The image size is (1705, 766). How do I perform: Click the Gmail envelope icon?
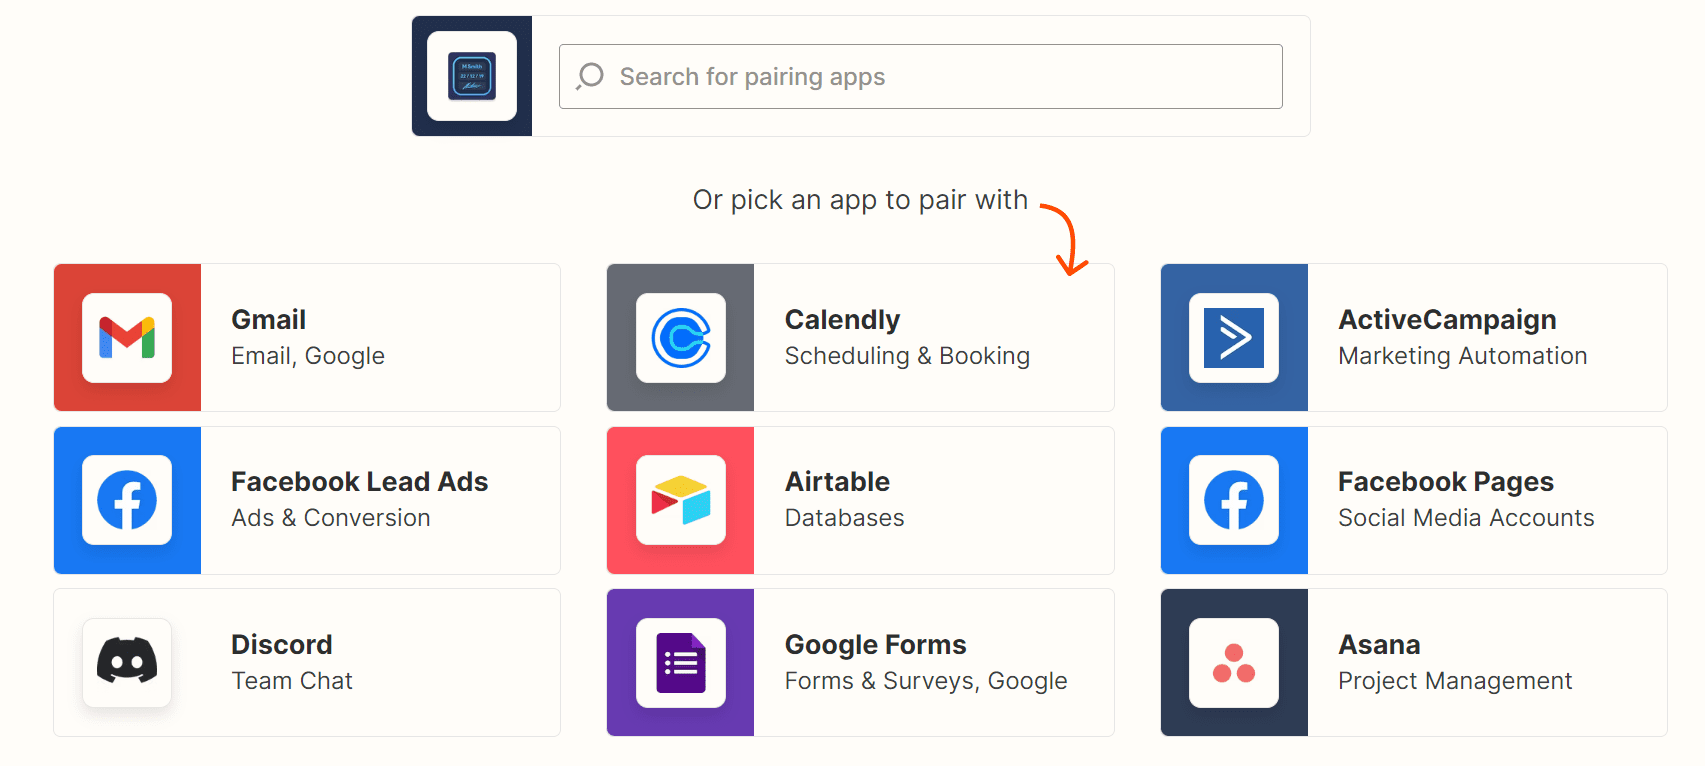127,338
